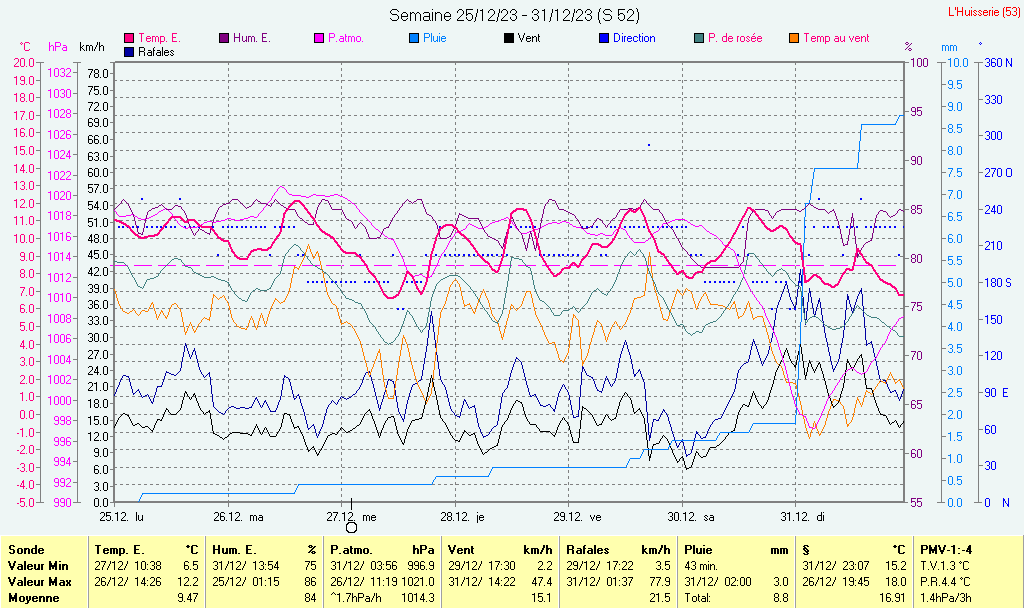Image resolution: width=1024 pixels, height=608 pixels.
Task: Click the 43 min. rain entry
Action: [x=701, y=566]
